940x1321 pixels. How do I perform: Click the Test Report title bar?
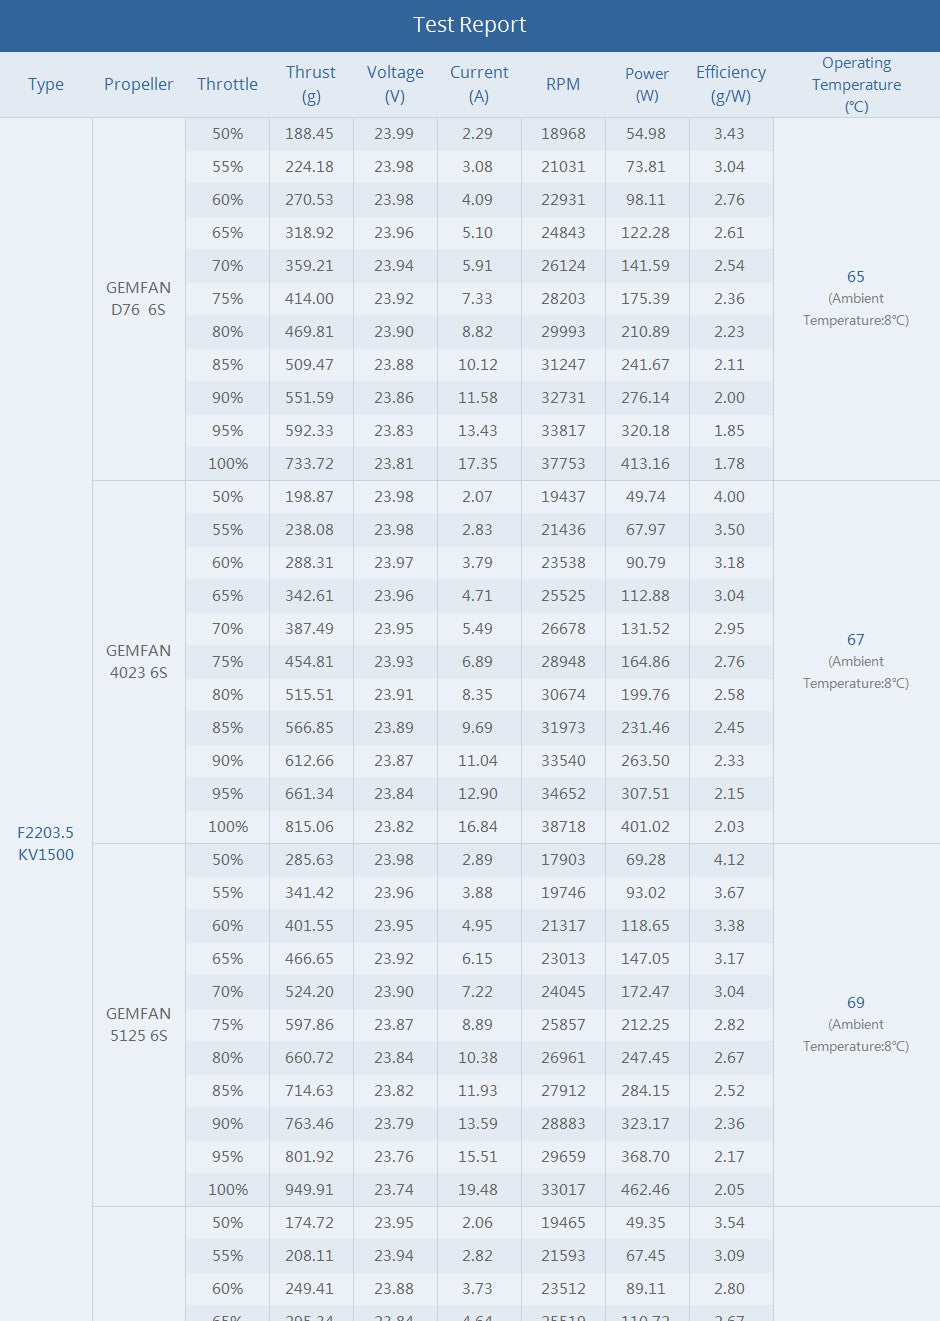click(470, 25)
